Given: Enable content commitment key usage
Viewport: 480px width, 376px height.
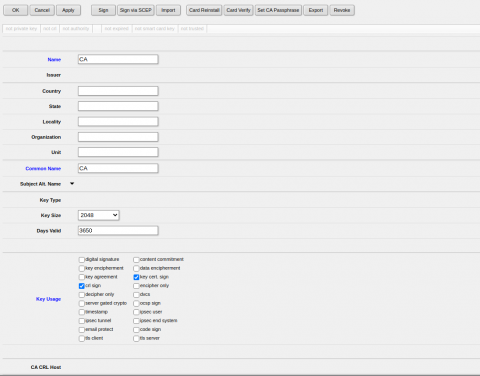Looking at the screenshot, I should click(136, 260).
